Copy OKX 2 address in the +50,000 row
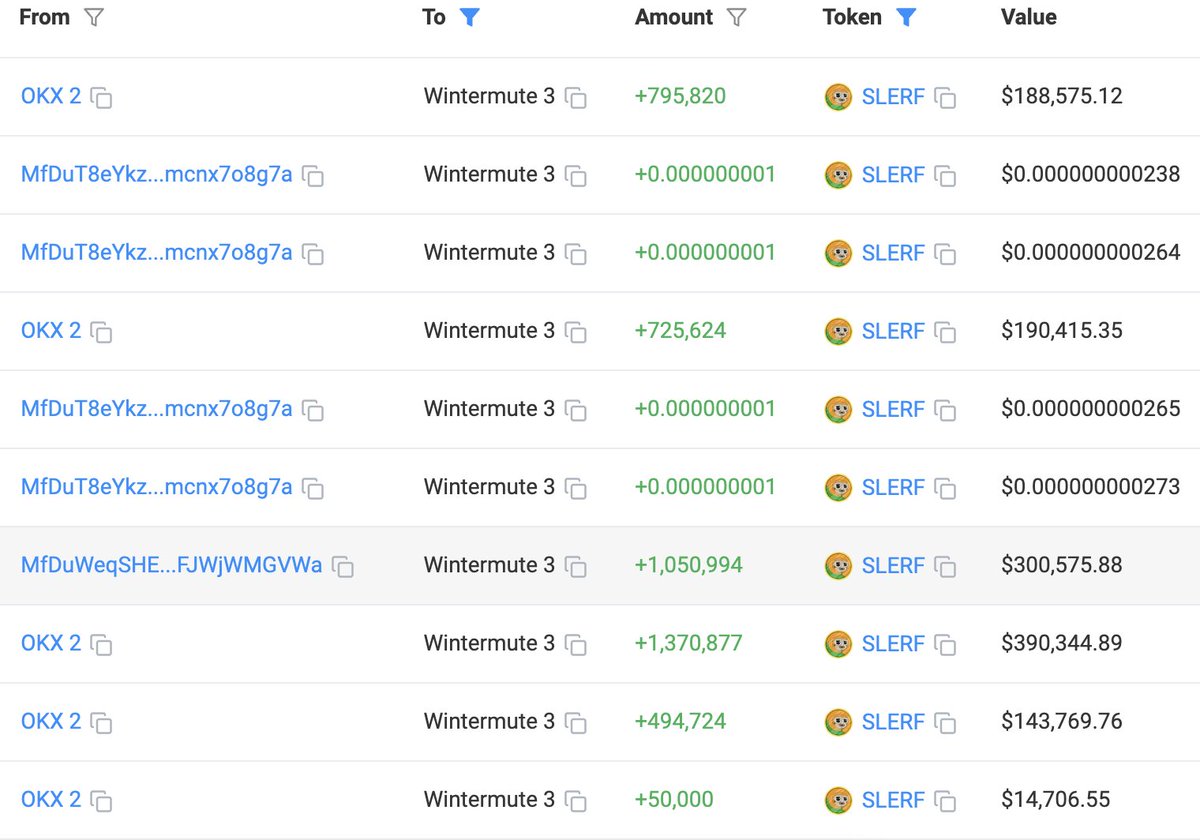This screenshot has height=840, width=1200. tap(101, 800)
